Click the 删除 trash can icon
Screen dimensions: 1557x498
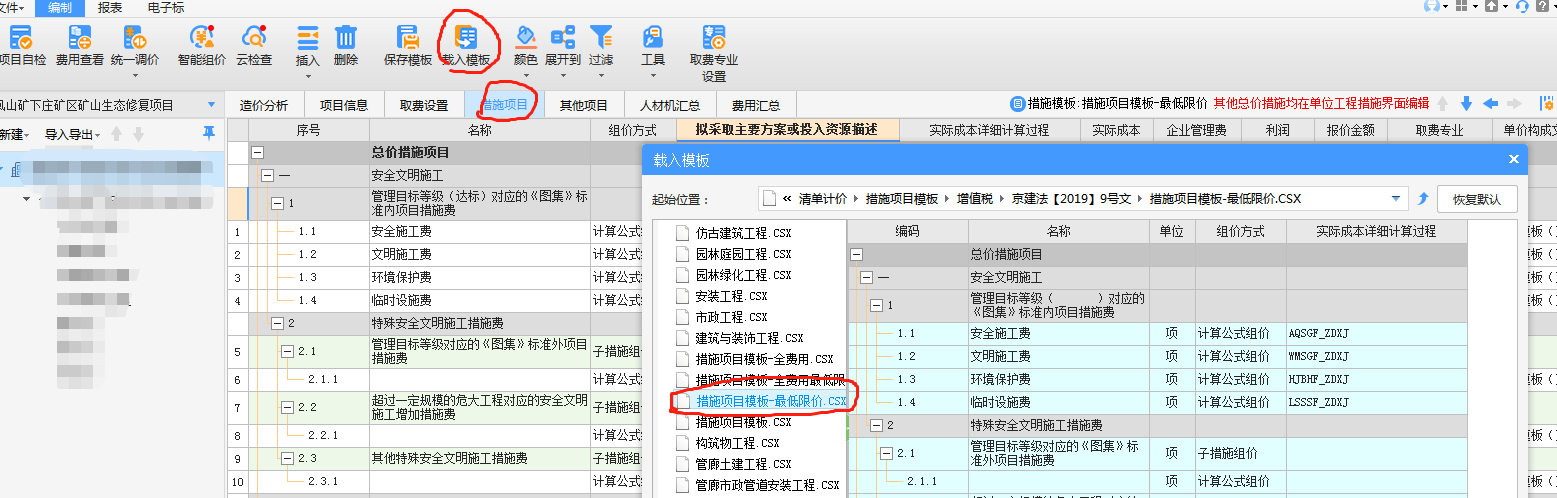(346, 38)
